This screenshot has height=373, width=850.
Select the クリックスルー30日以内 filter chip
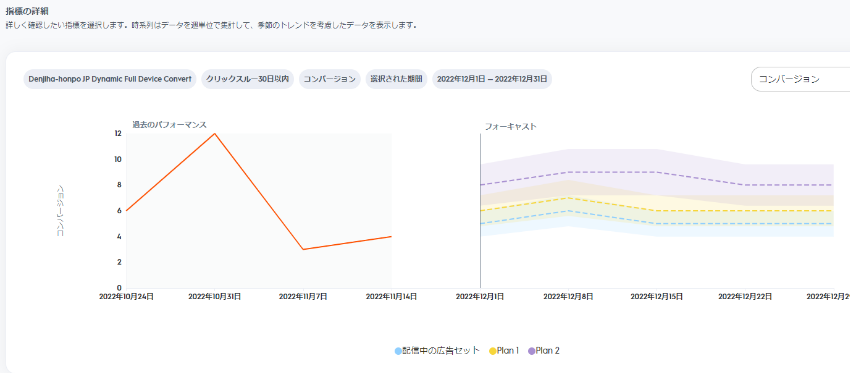247,79
